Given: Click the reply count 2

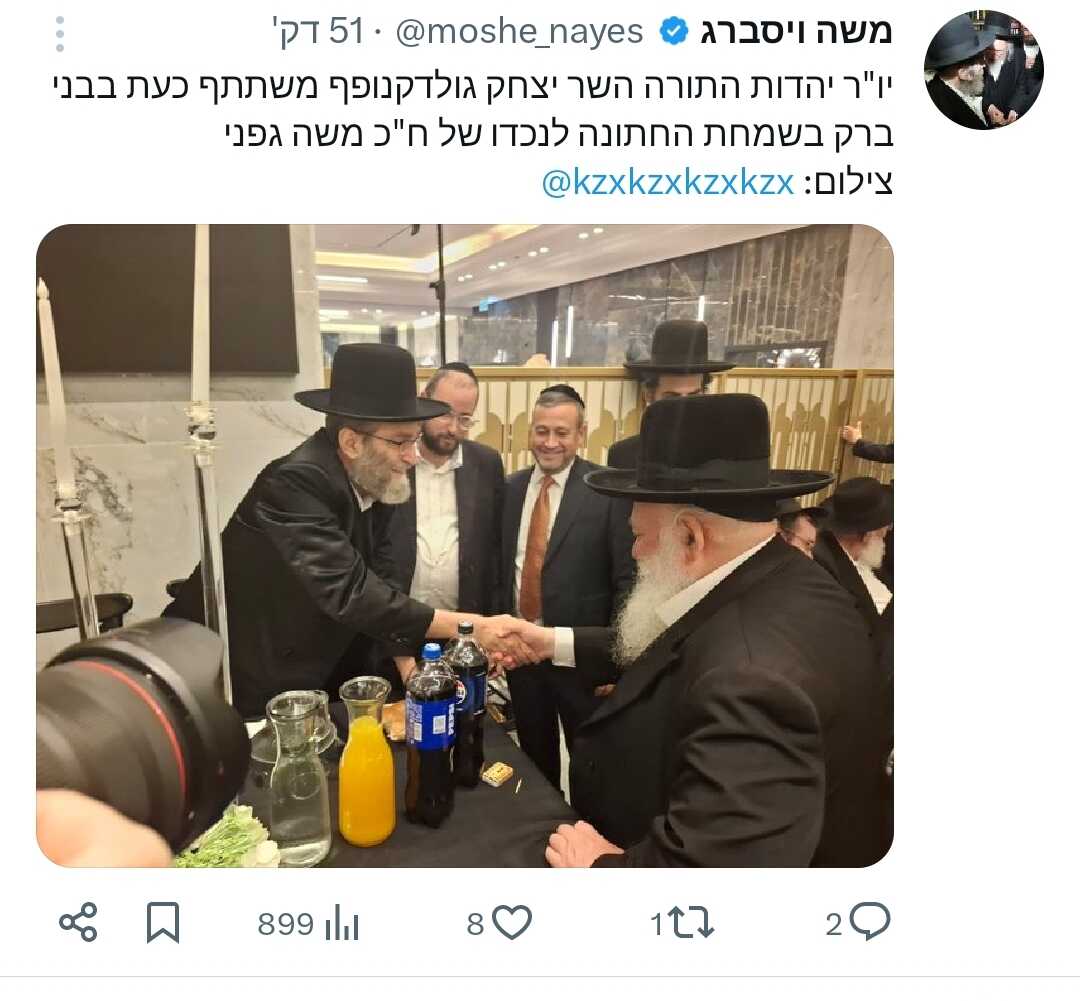Looking at the screenshot, I should [833, 924].
